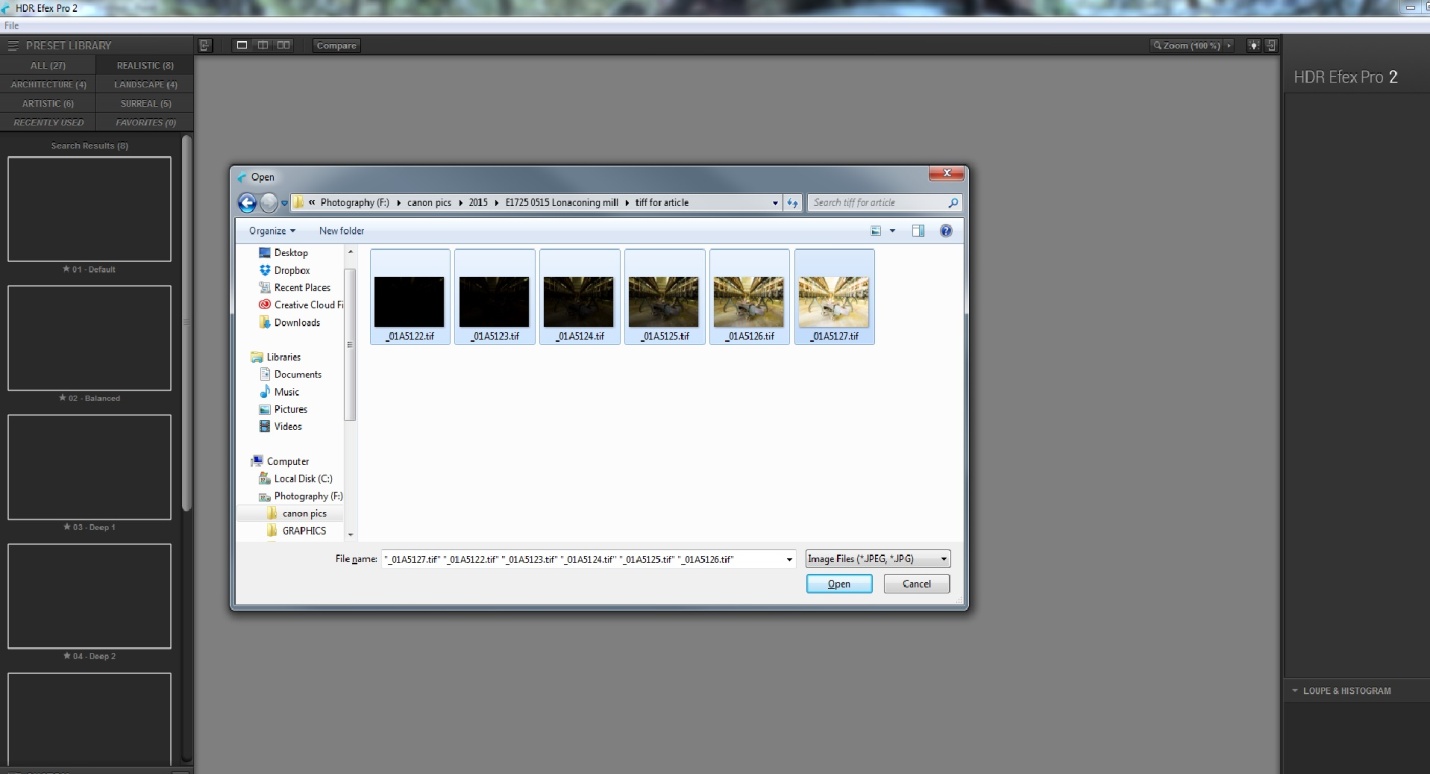
Task: Open the recent pages dropdown beside navigation arrows
Action: pyautogui.click(x=285, y=203)
